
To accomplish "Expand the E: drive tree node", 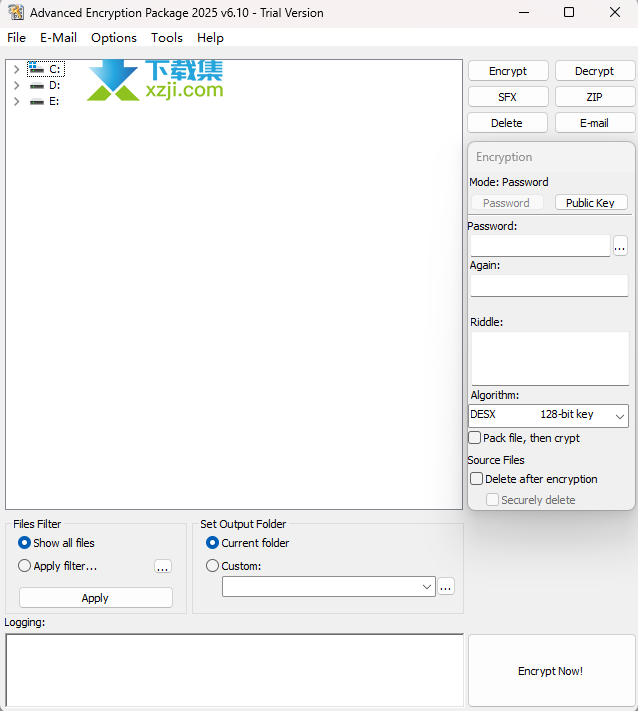I will coord(16,102).
